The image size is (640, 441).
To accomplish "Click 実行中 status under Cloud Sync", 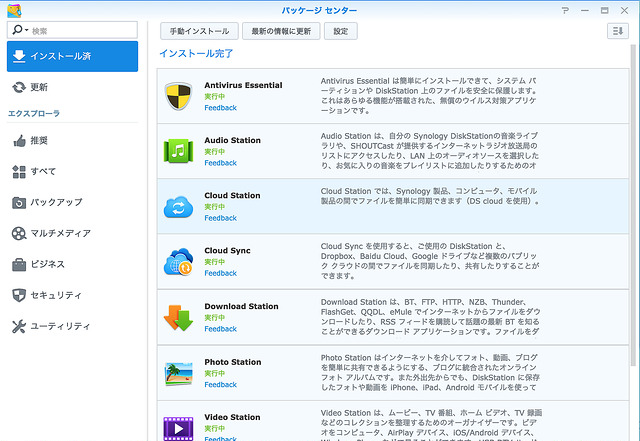I will (215, 262).
